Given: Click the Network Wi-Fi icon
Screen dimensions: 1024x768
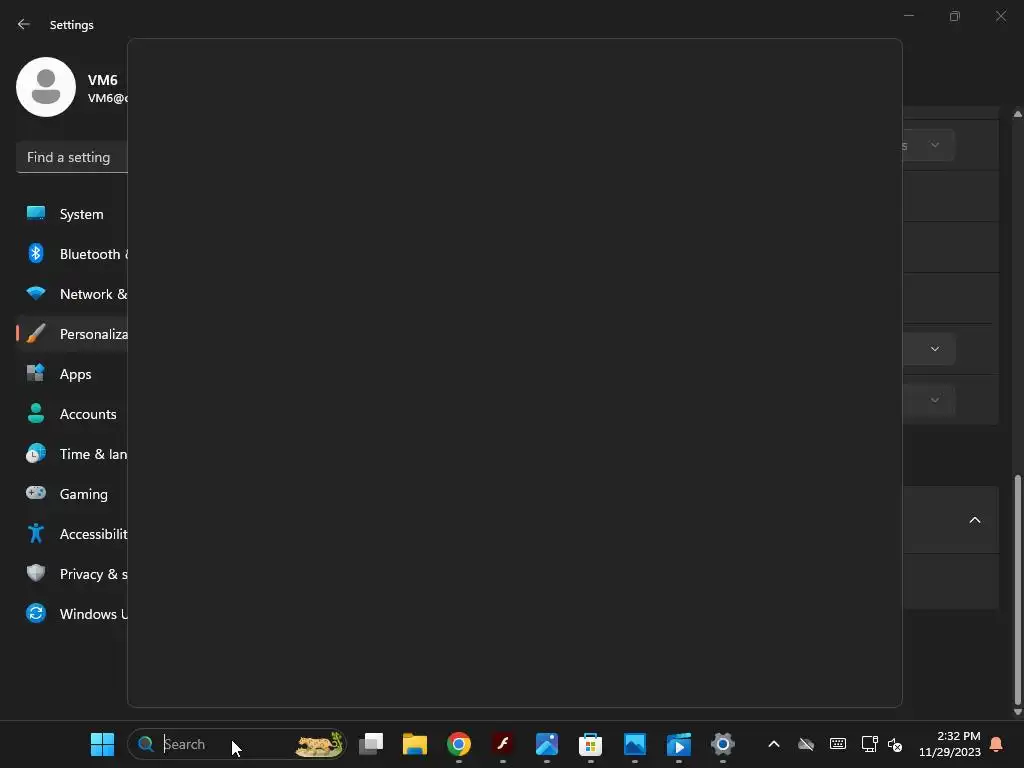Looking at the screenshot, I should 36,293.
